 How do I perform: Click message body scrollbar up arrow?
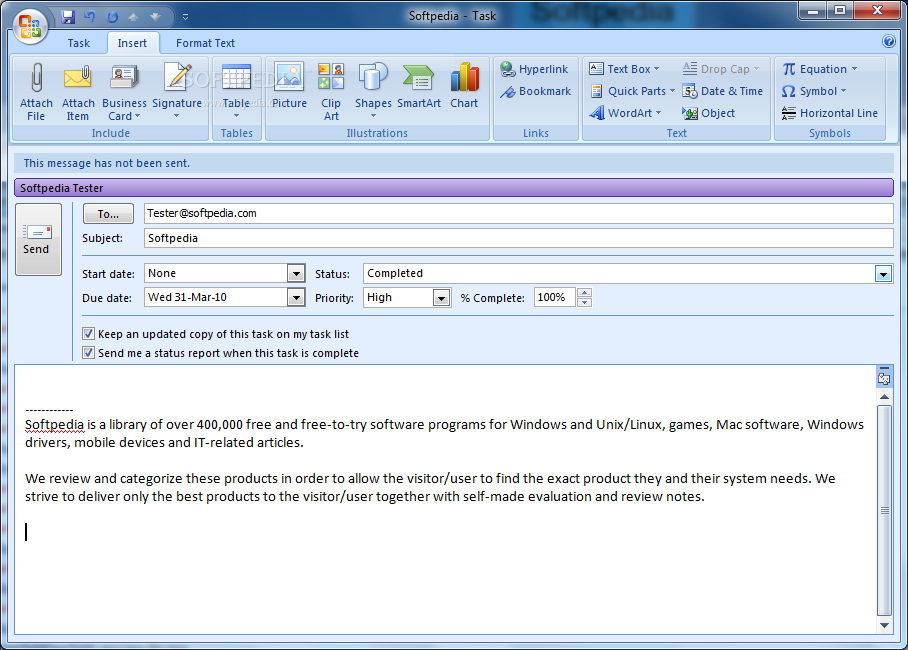[x=884, y=397]
